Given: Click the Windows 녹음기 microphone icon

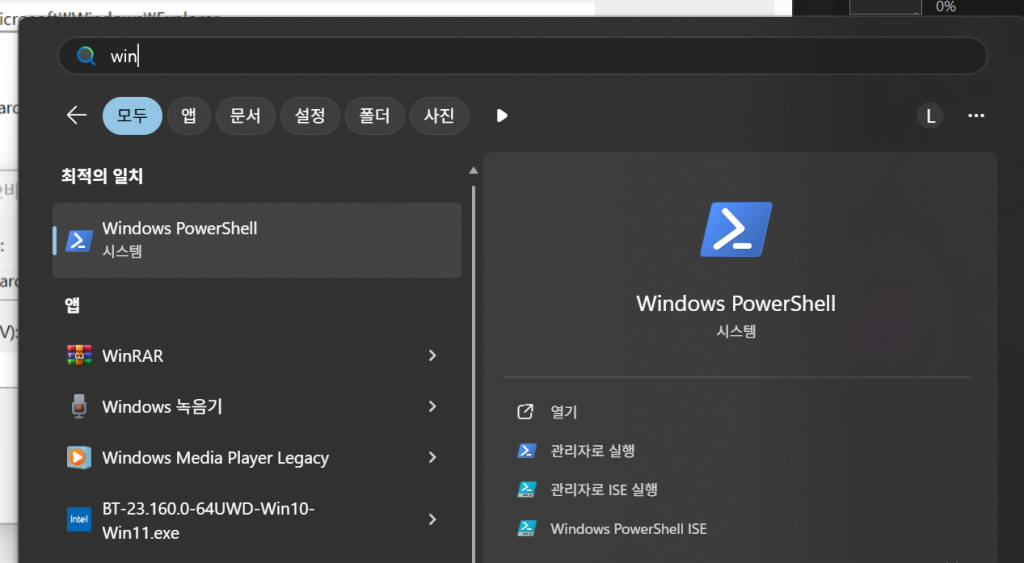Looking at the screenshot, I should [x=79, y=406].
